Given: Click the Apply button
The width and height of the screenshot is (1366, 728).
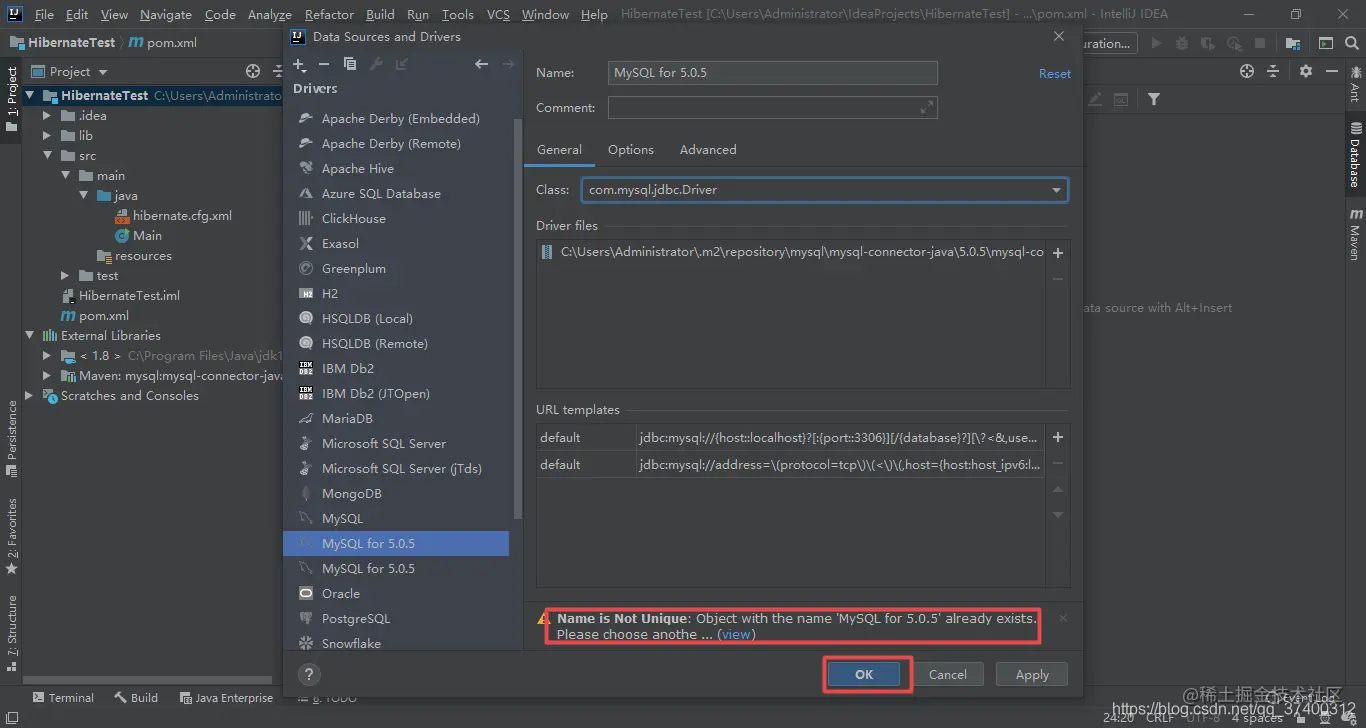Looking at the screenshot, I should coord(1032,675).
